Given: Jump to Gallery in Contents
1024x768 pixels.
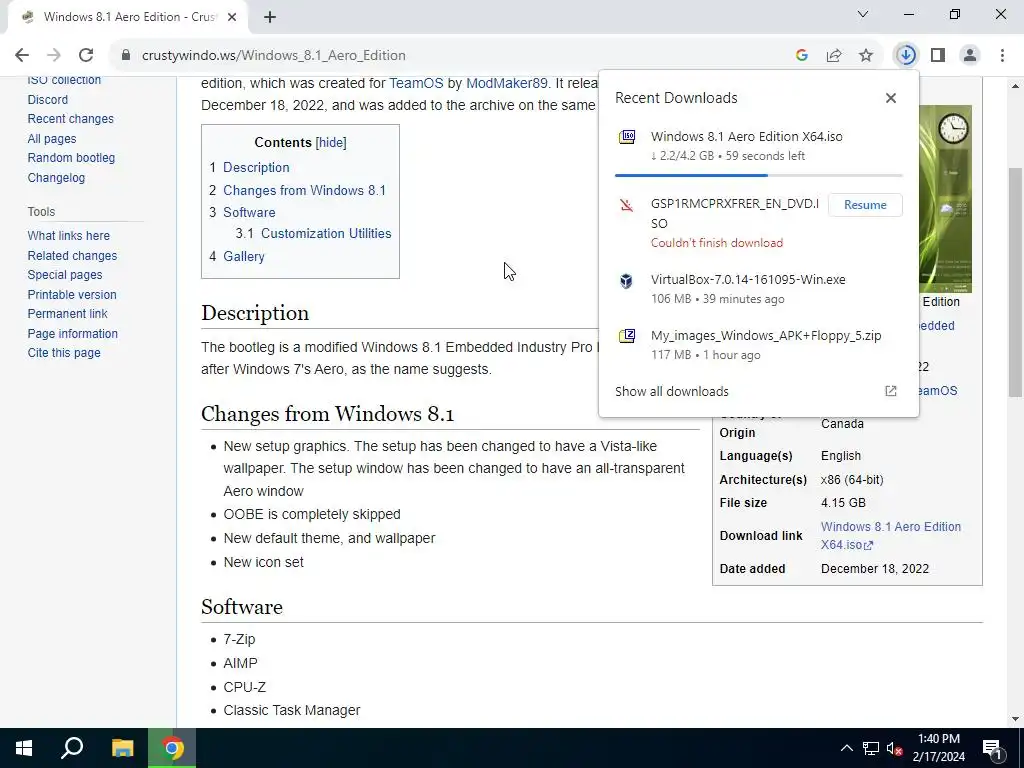Looking at the screenshot, I should point(244,256).
